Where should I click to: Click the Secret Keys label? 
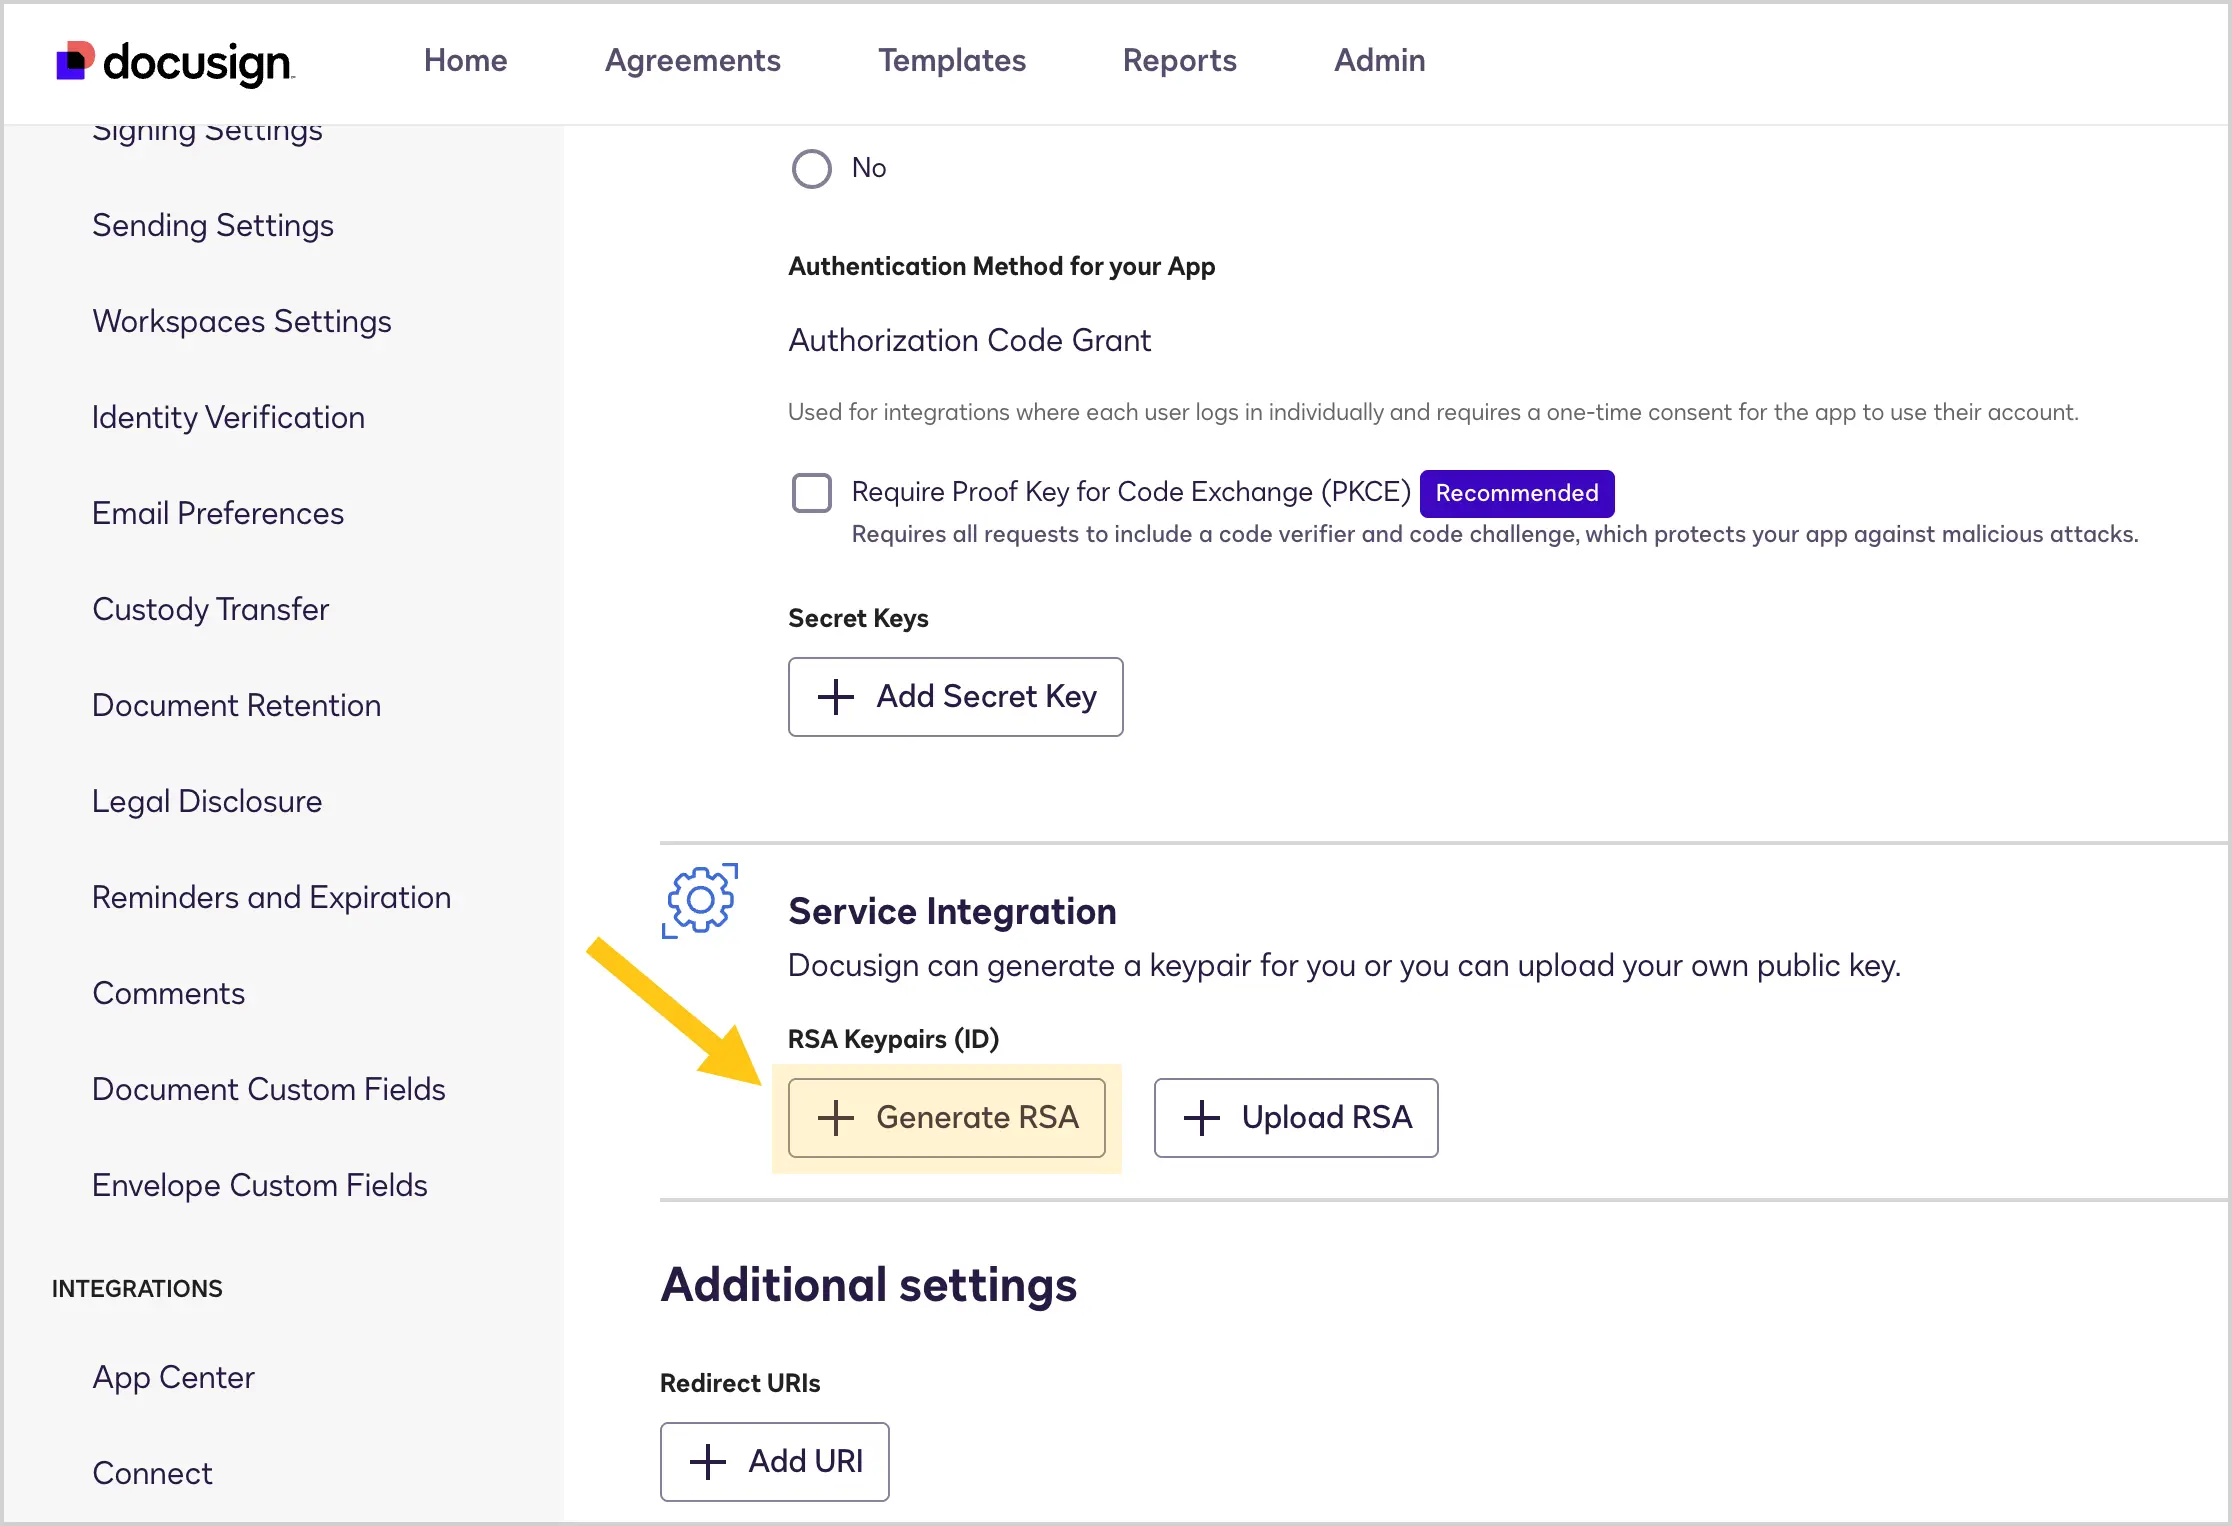click(858, 619)
